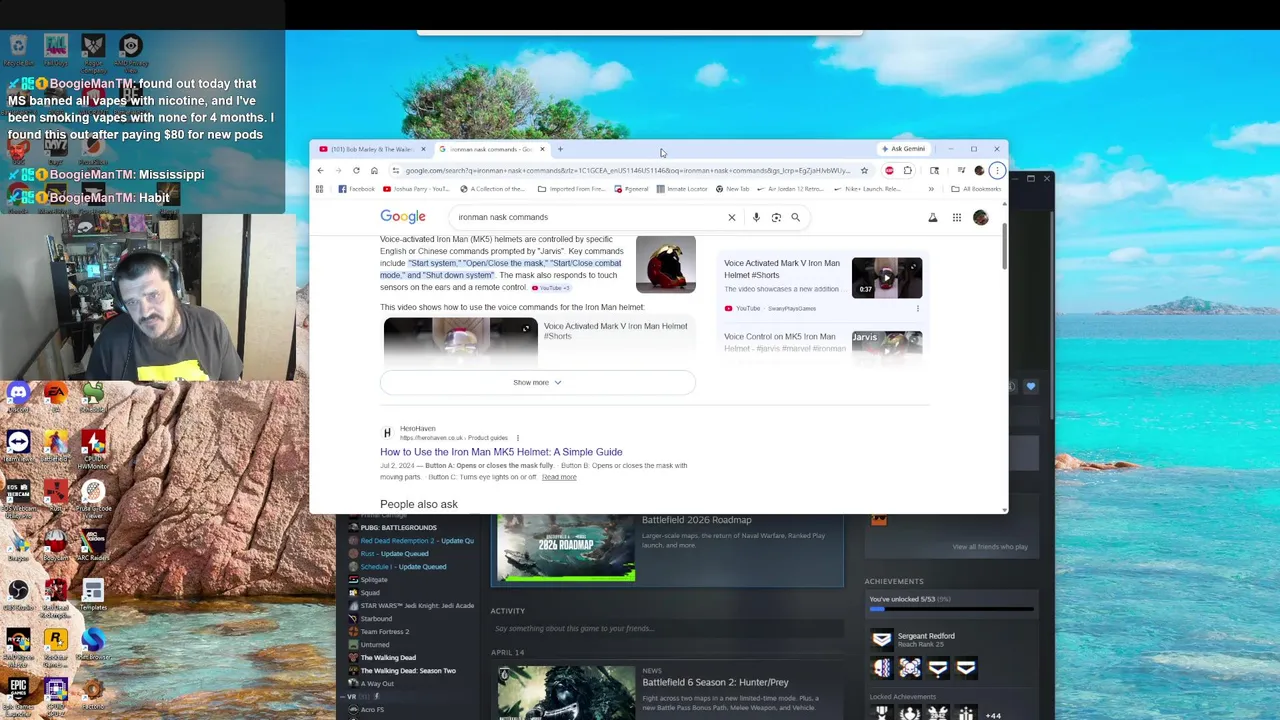1280x720 pixels.
Task: Bookmark this page with star icon
Action: 864,171
